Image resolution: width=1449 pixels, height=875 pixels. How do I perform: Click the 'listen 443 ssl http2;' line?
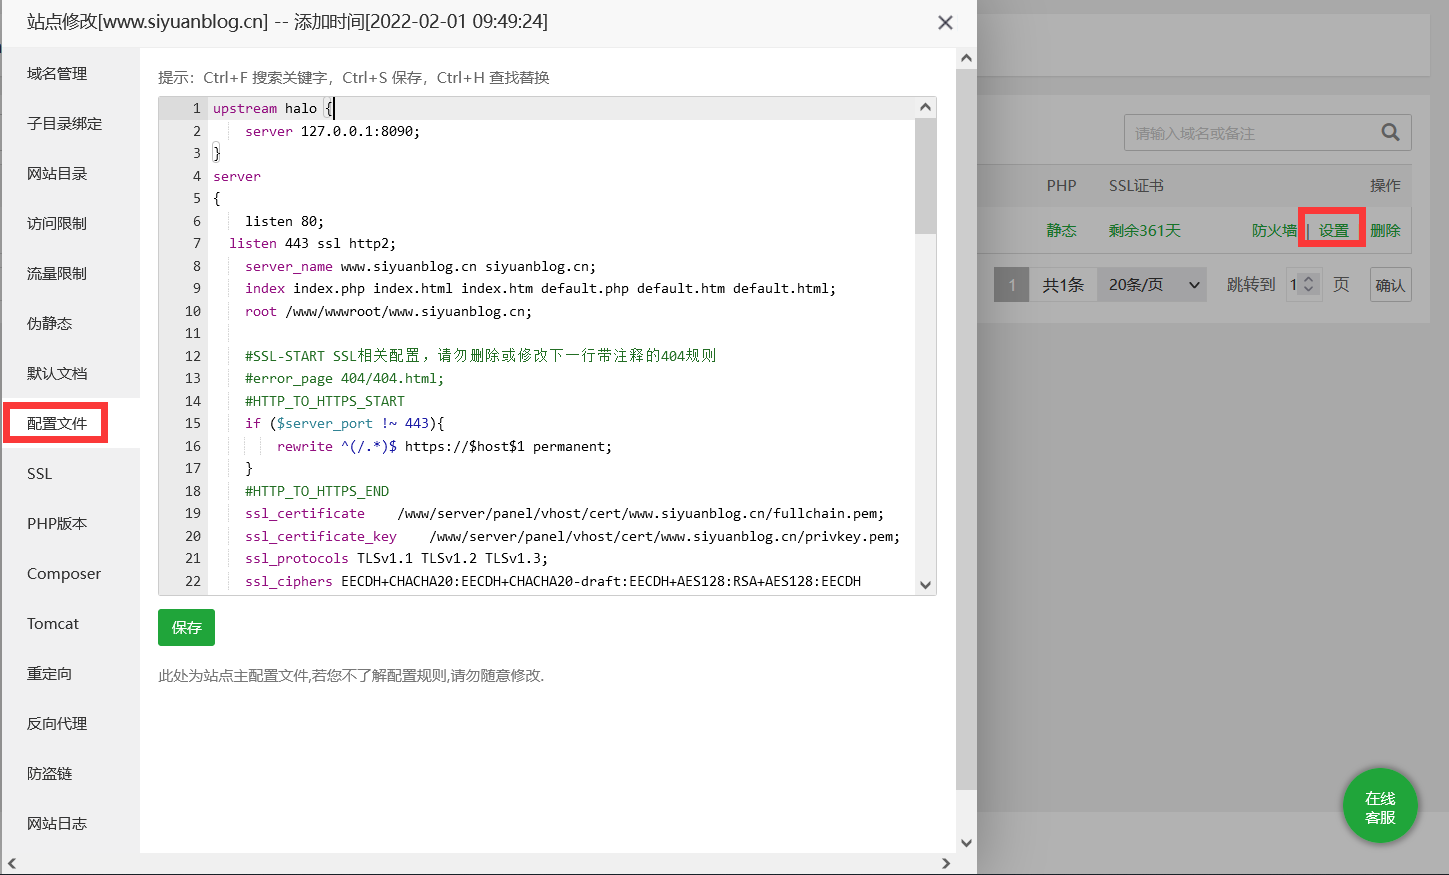(x=312, y=243)
